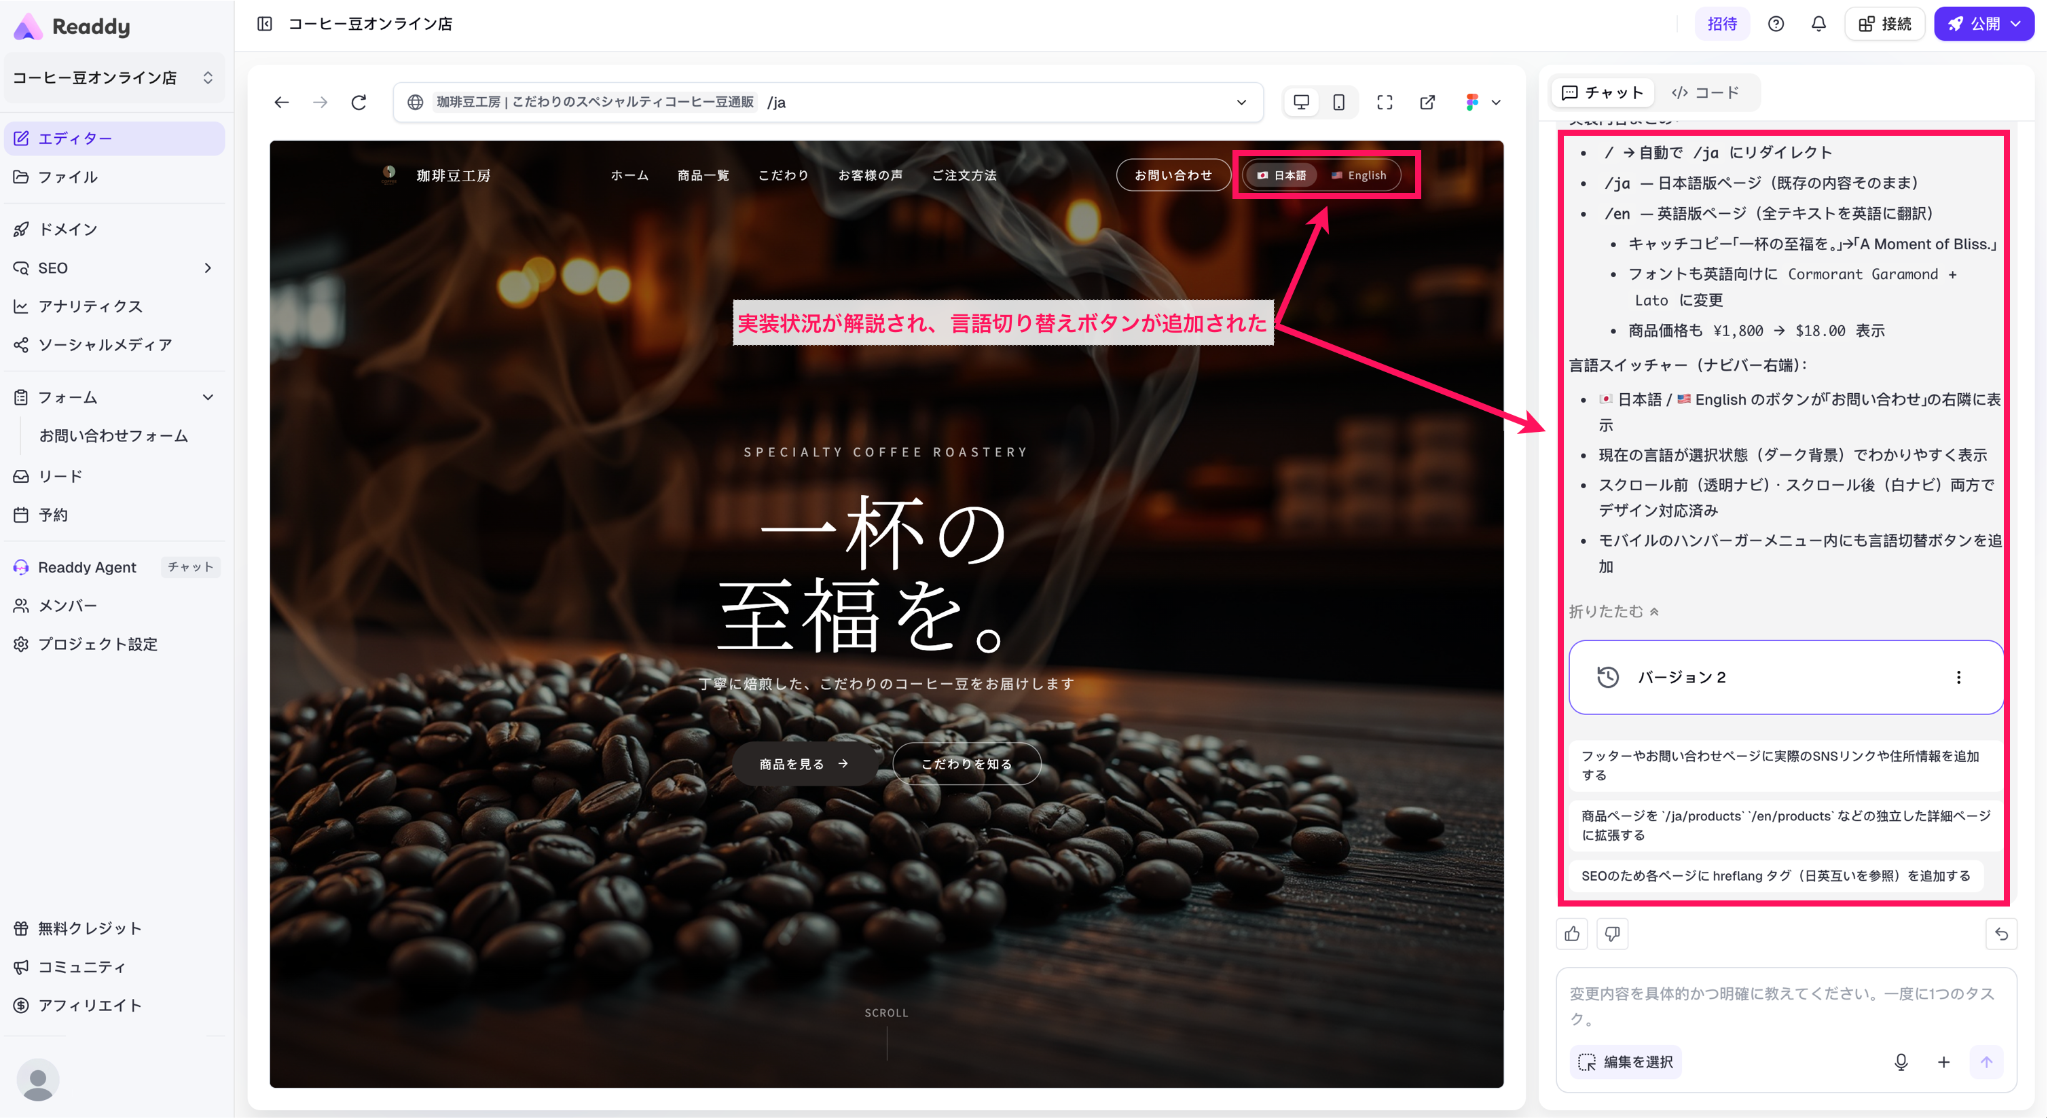
Task: Click こだわりを知る hero button
Action: [967, 764]
